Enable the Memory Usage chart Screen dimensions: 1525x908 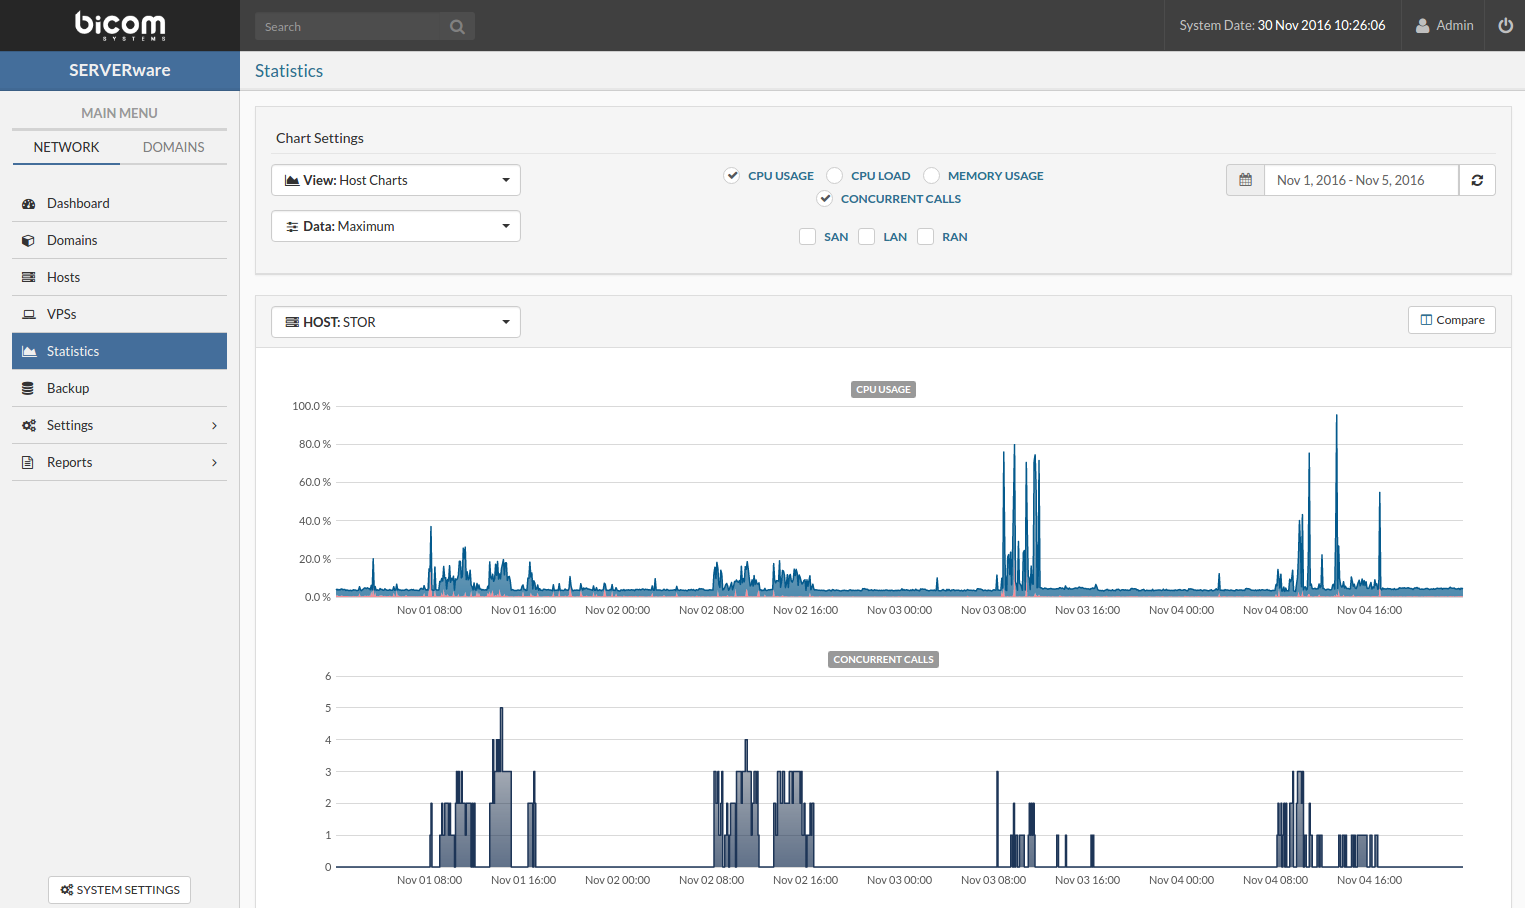click(932, 176)
